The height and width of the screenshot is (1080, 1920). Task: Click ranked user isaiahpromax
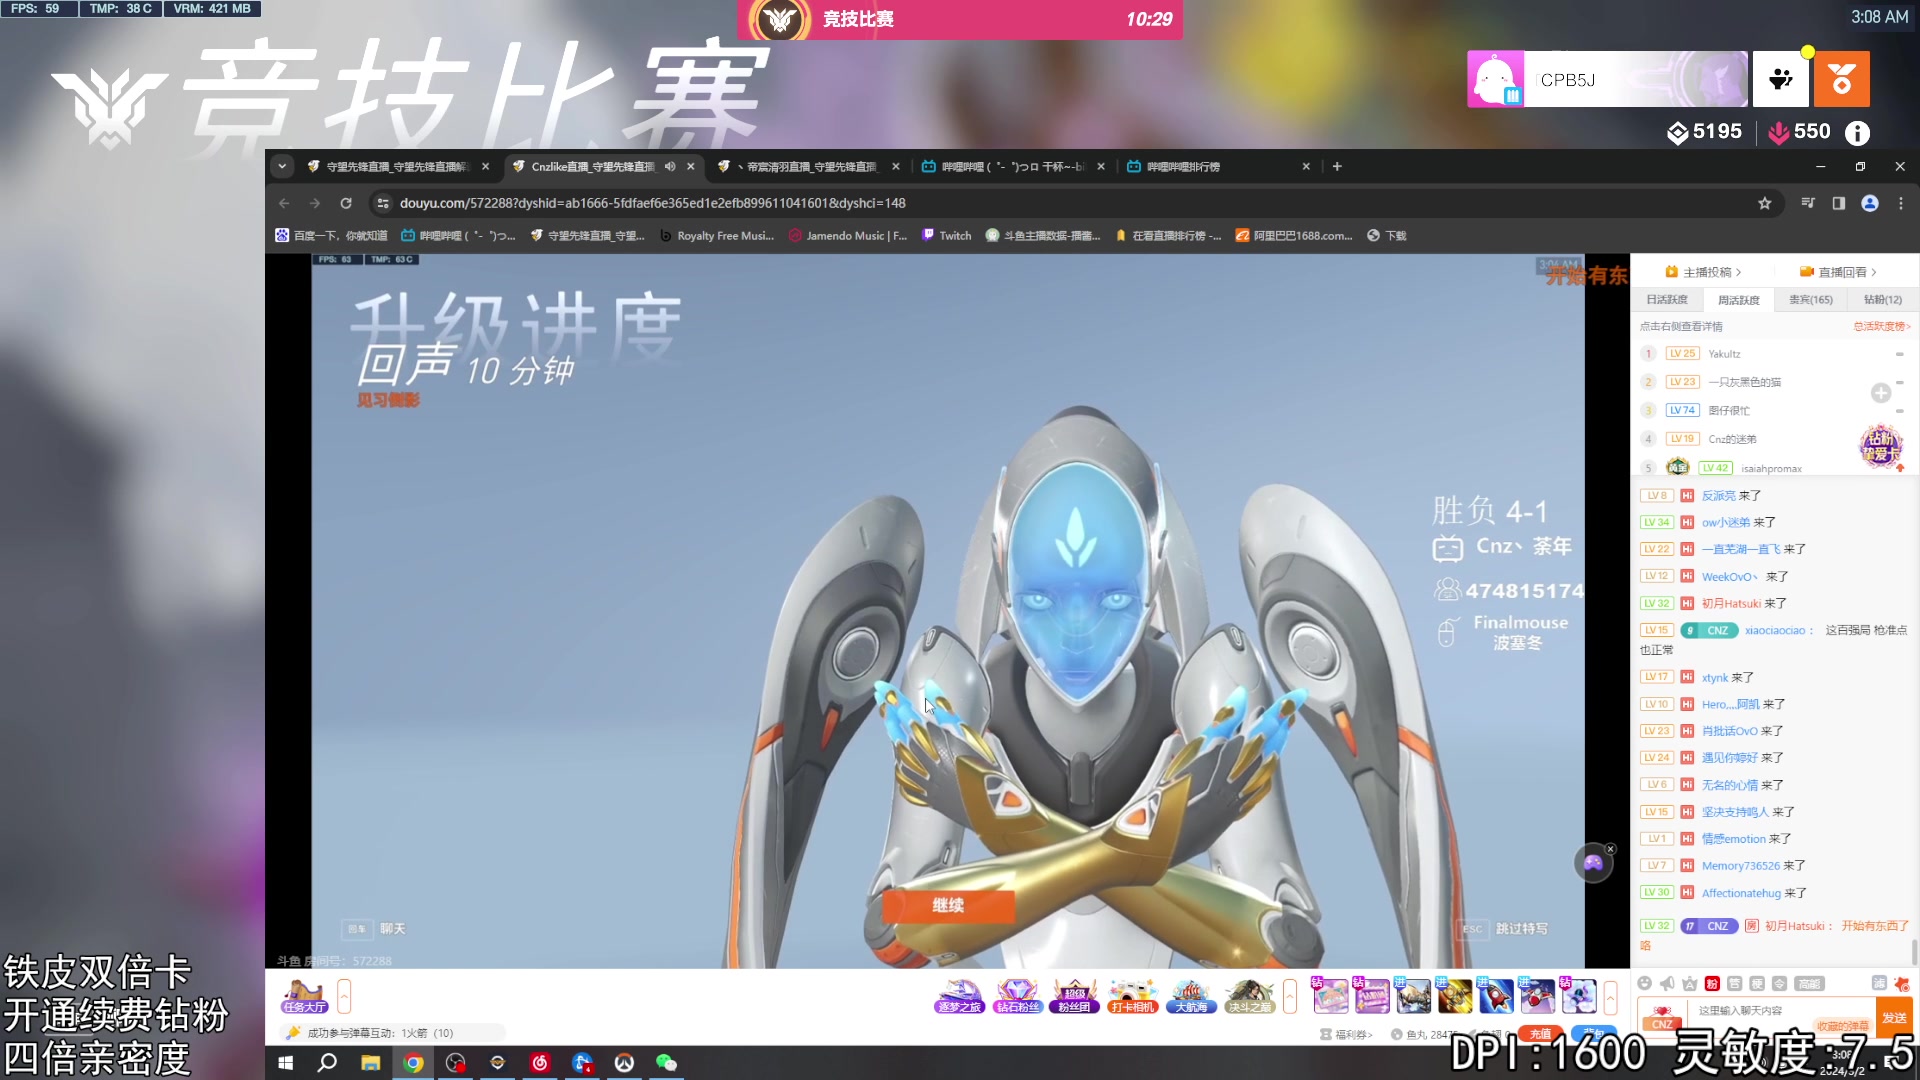(1771, 468)
